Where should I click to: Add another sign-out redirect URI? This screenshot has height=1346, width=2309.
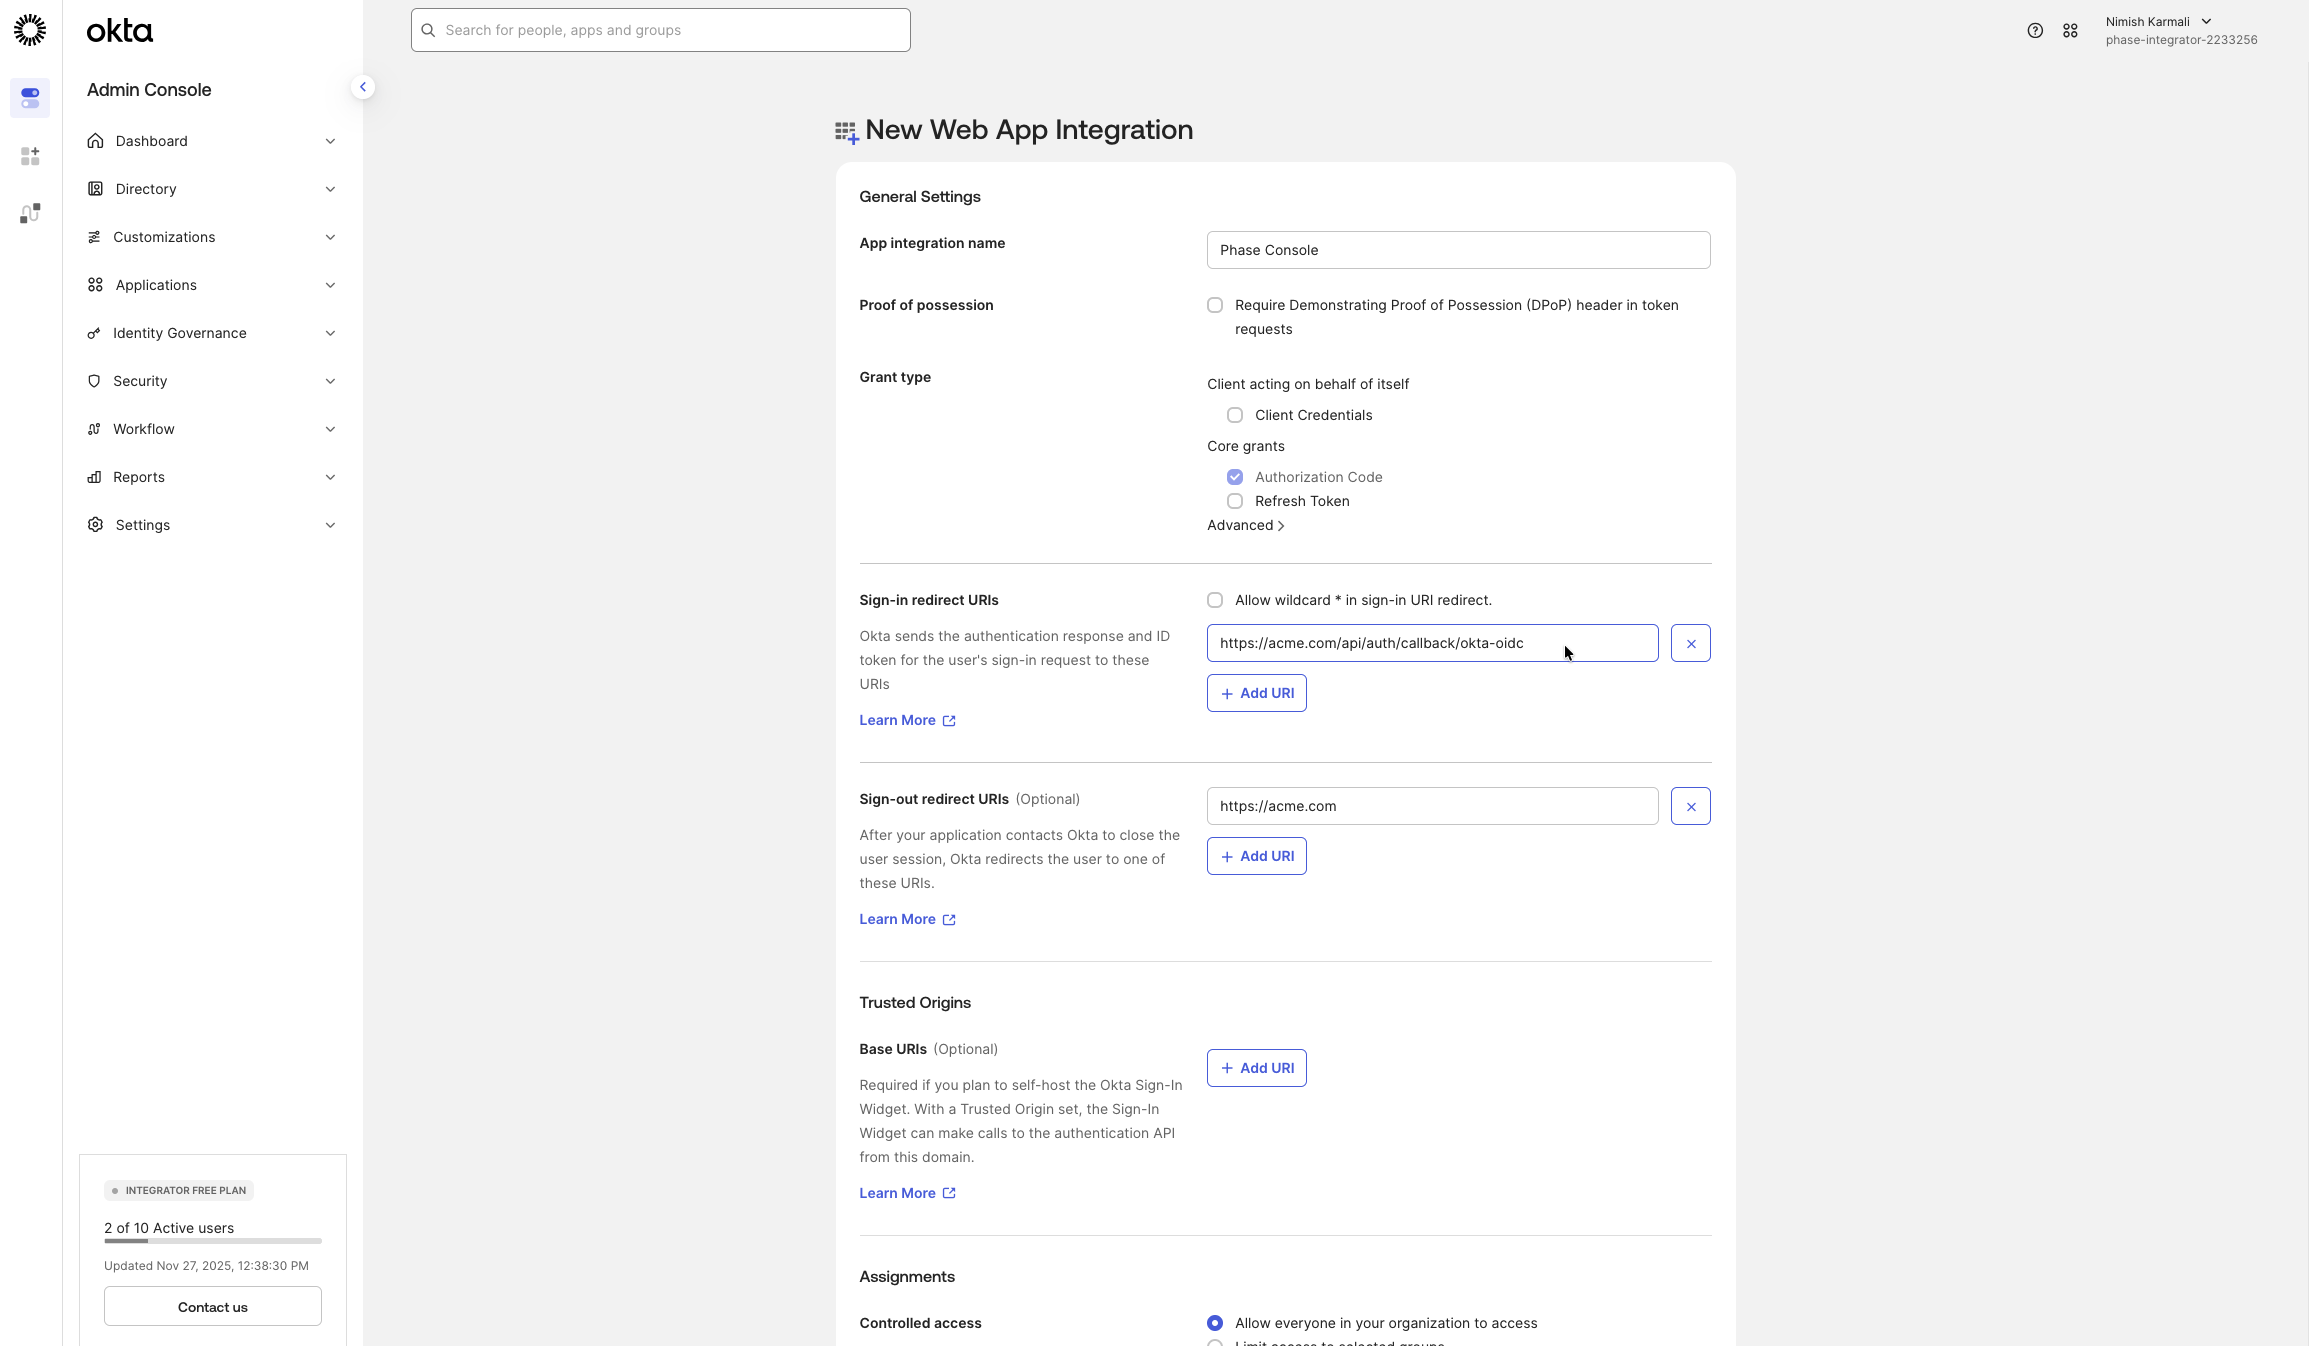(1257, 856)
